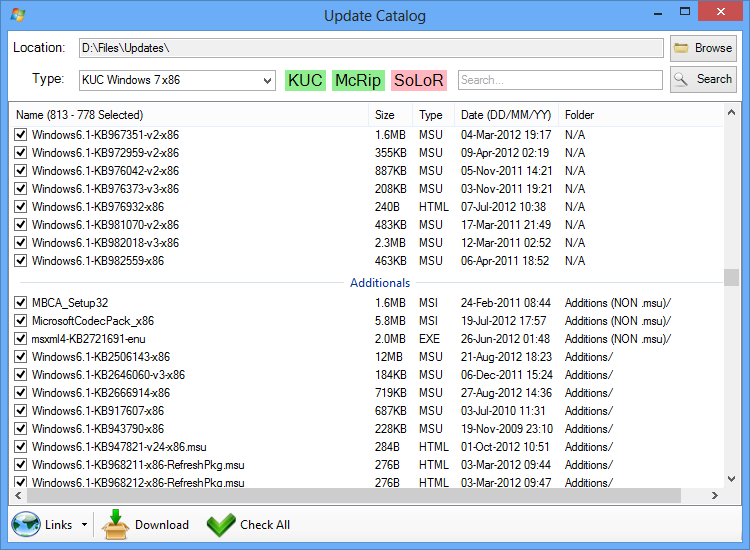Click the vertical scrollbar thumb
This screenshot has height=550, width=750.
click(731, 277)
